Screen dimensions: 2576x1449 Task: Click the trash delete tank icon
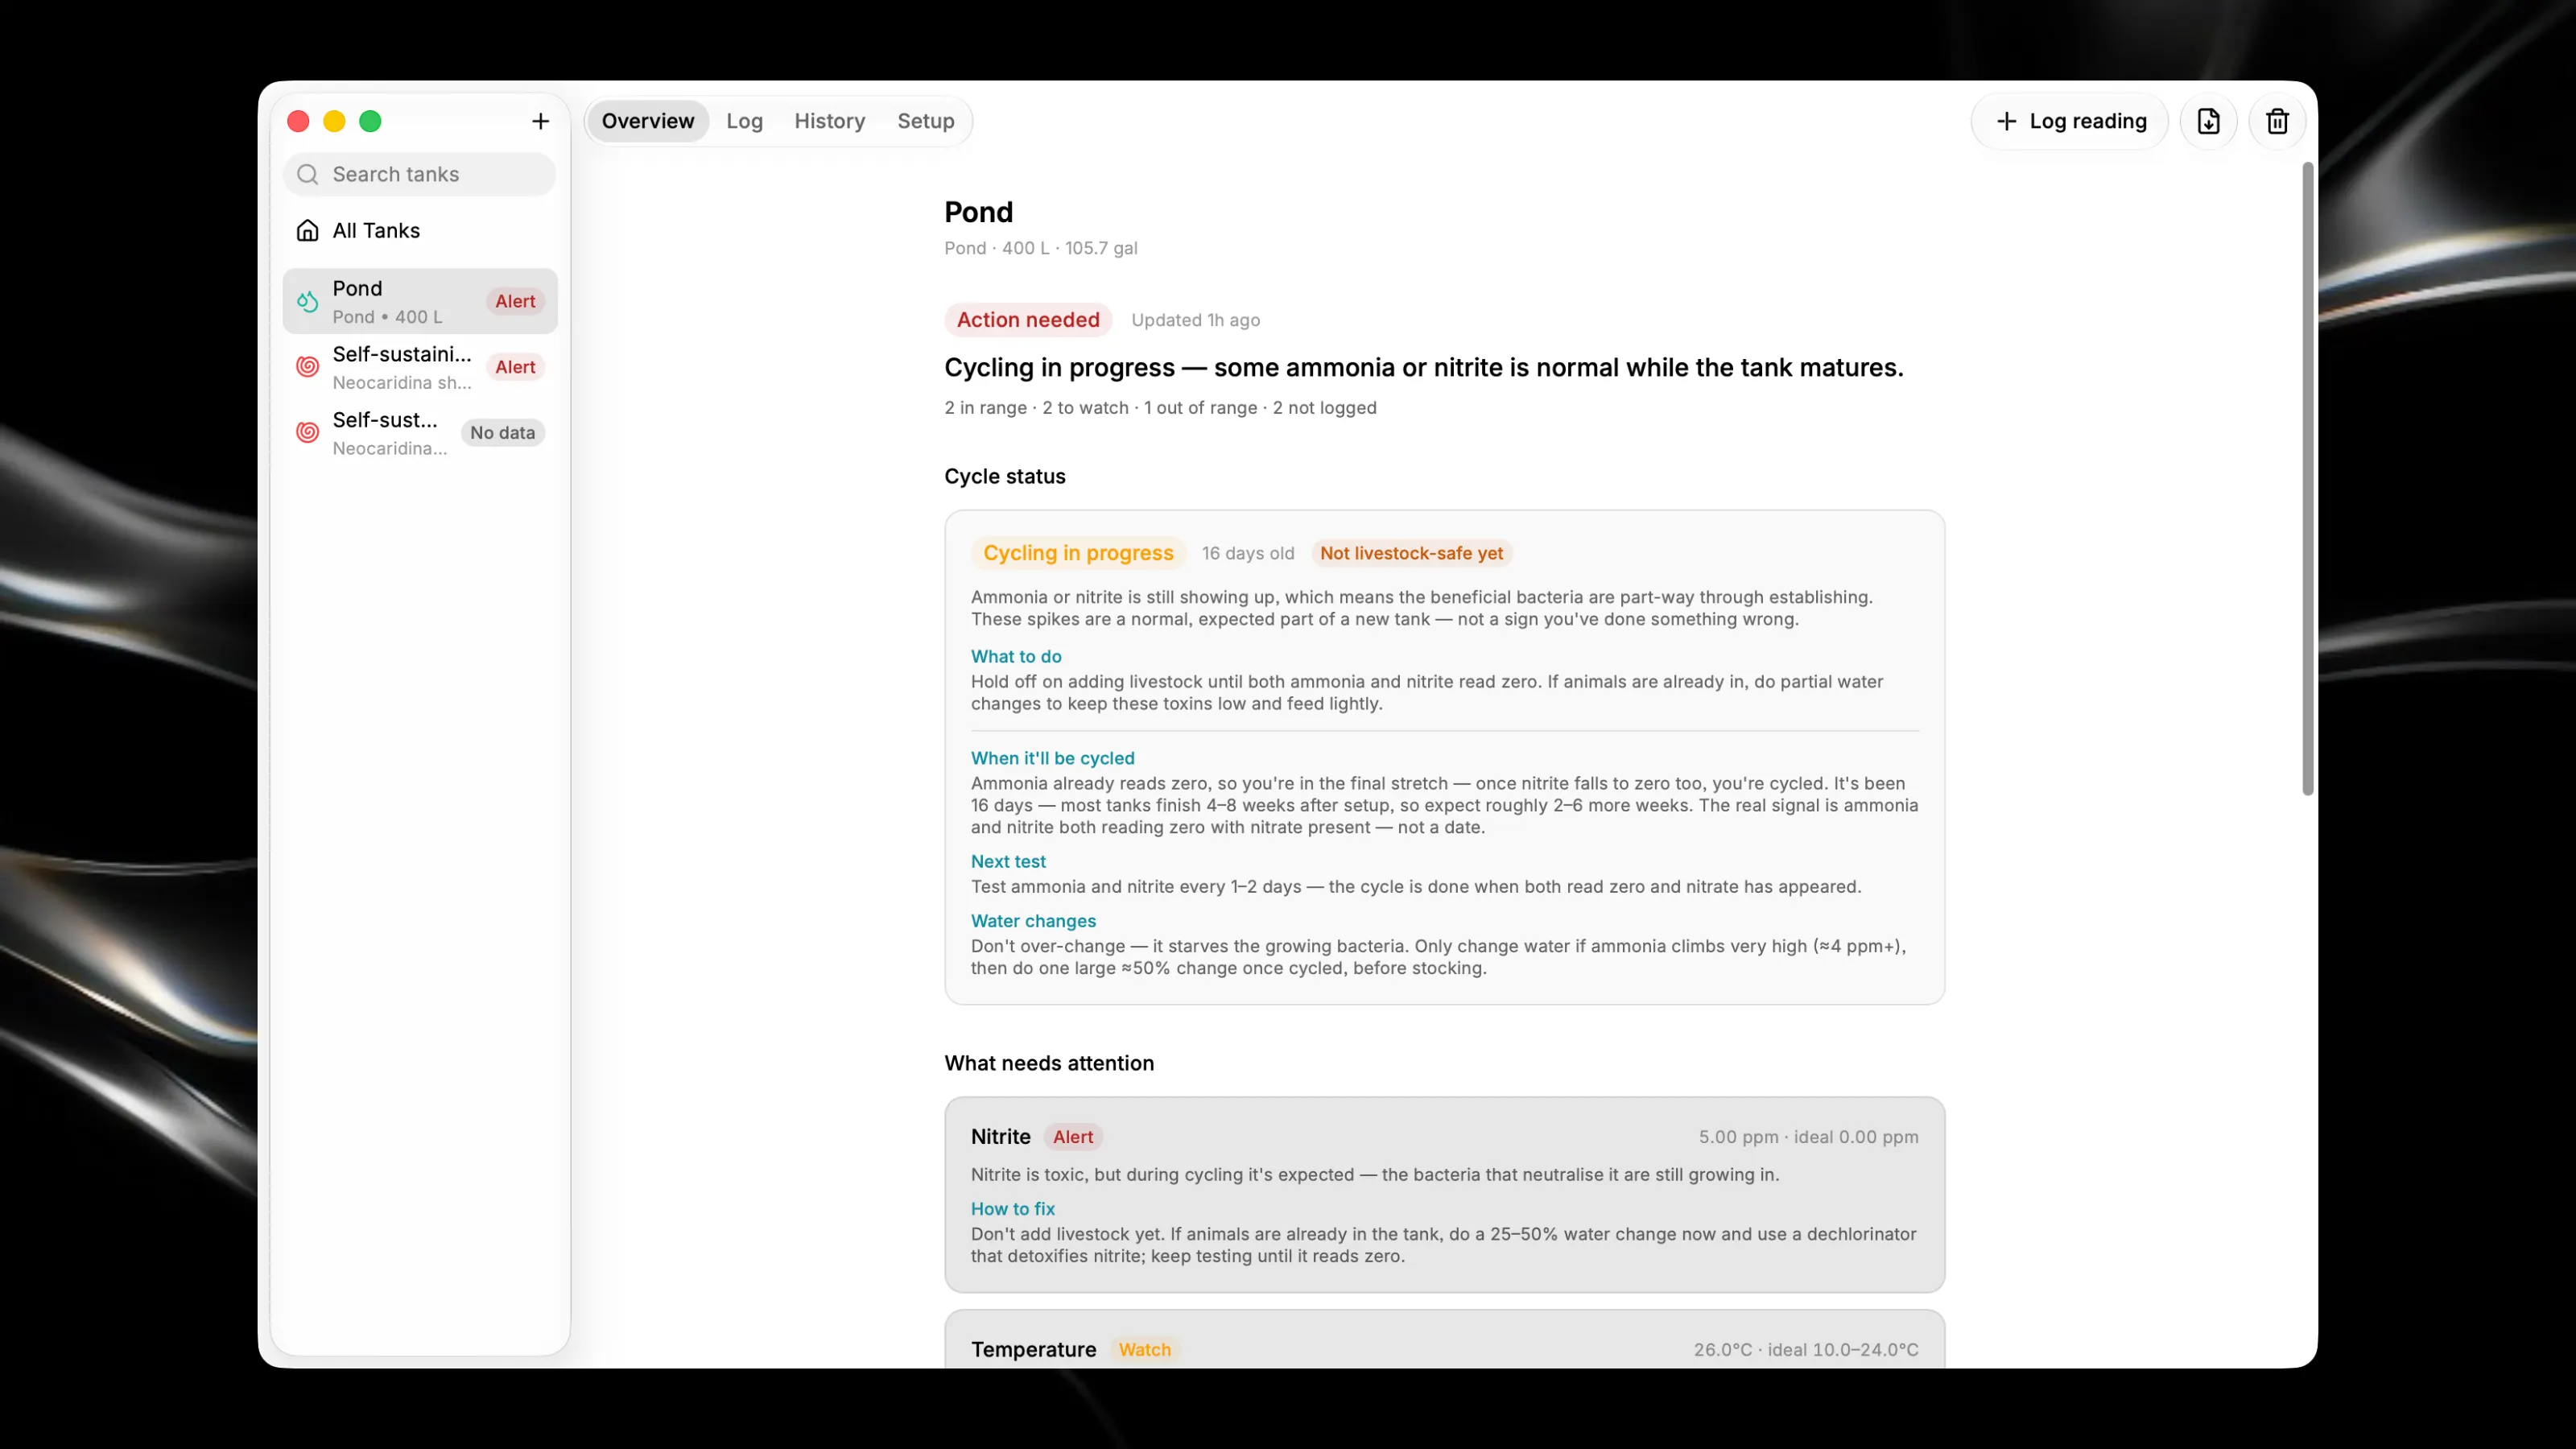[x=2277, y=121]
